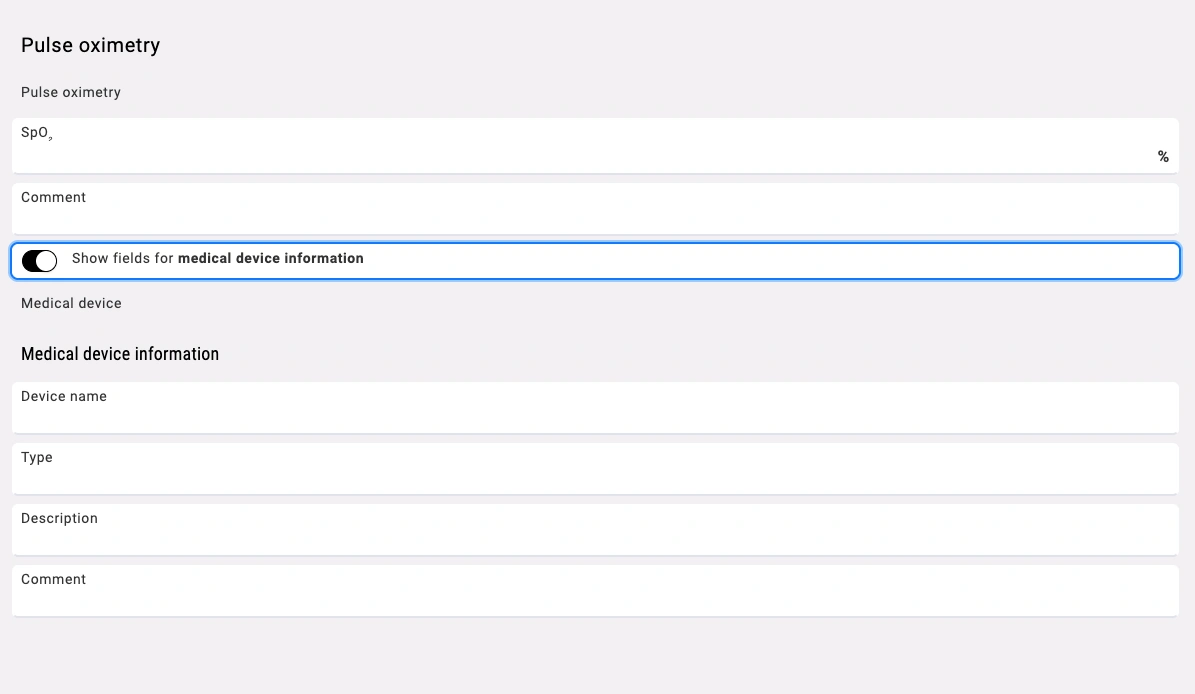1195x694 pixels.
Task: Click into the Description field
Action: point(595,539)
